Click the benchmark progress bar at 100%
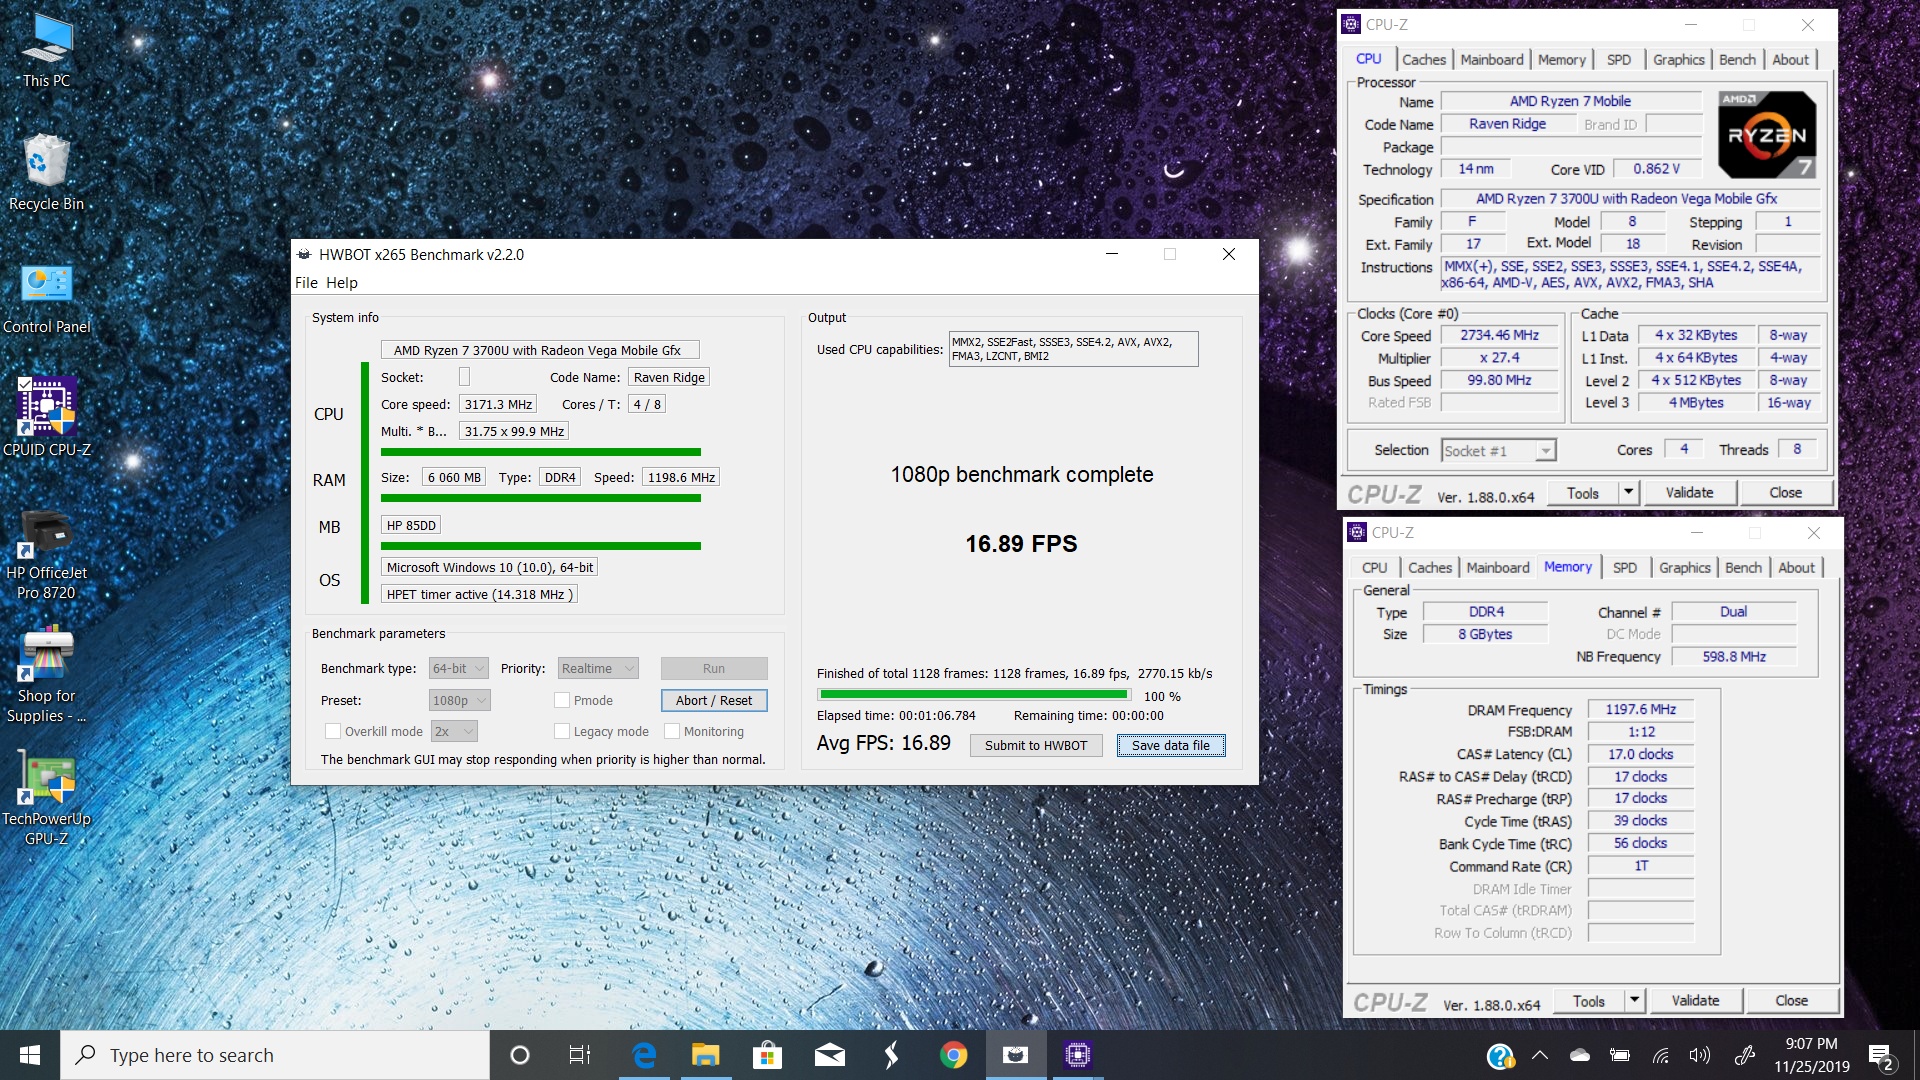The image size is (1920, 1080). click(974, 694)
